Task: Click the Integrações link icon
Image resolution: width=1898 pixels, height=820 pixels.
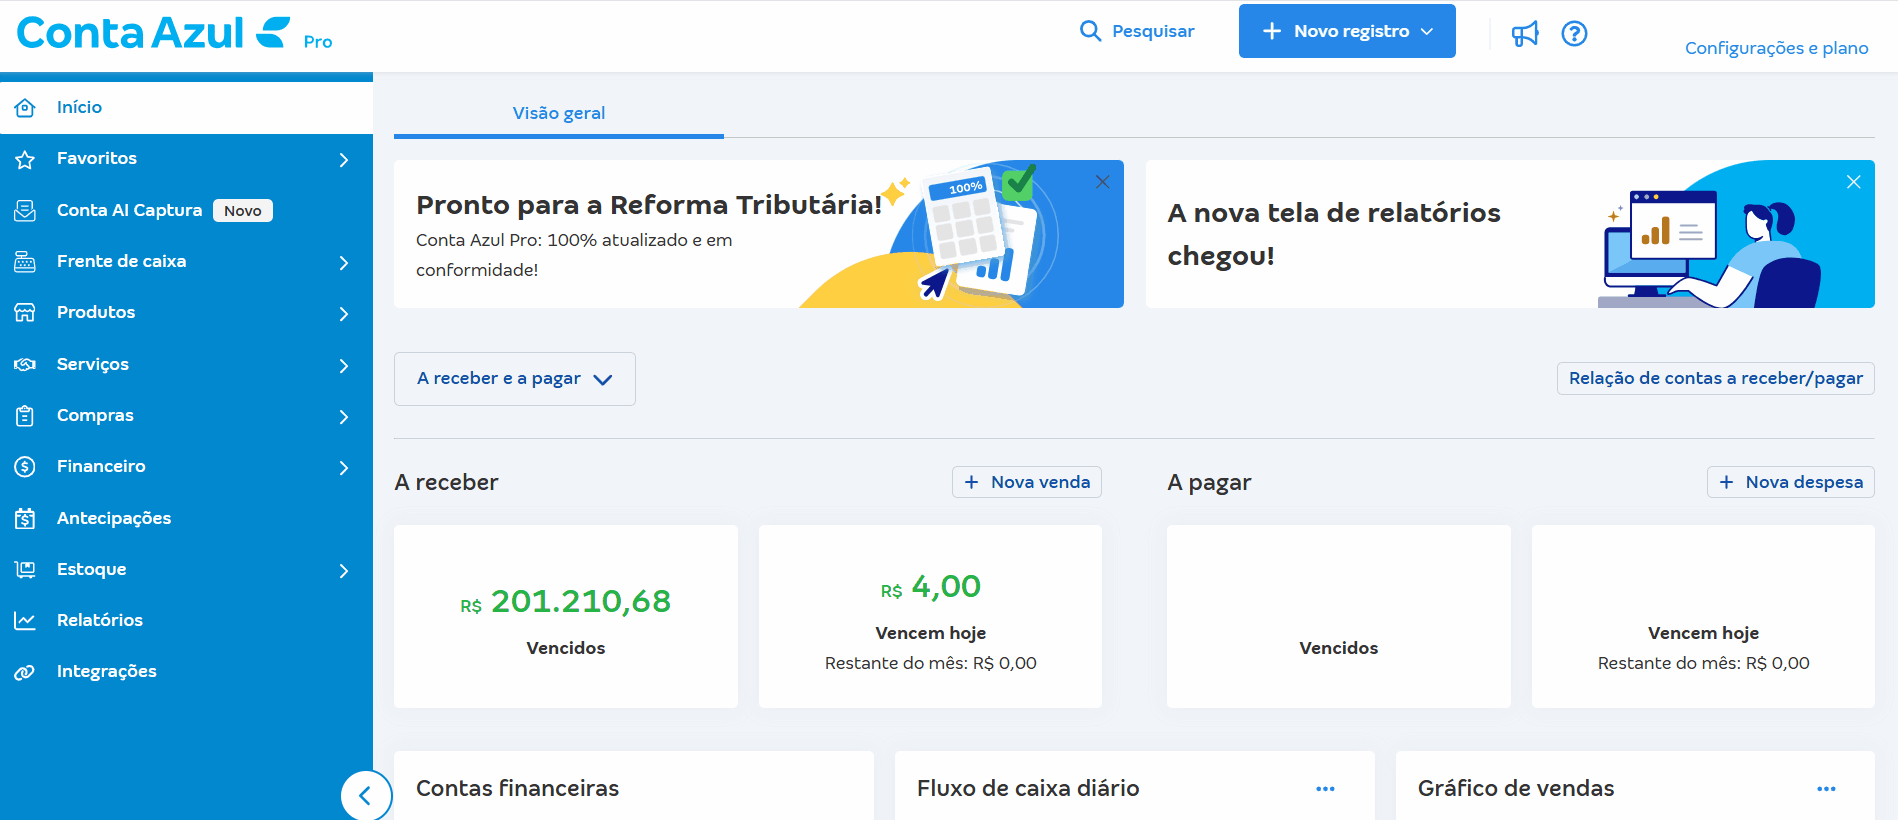Action: 25,673
